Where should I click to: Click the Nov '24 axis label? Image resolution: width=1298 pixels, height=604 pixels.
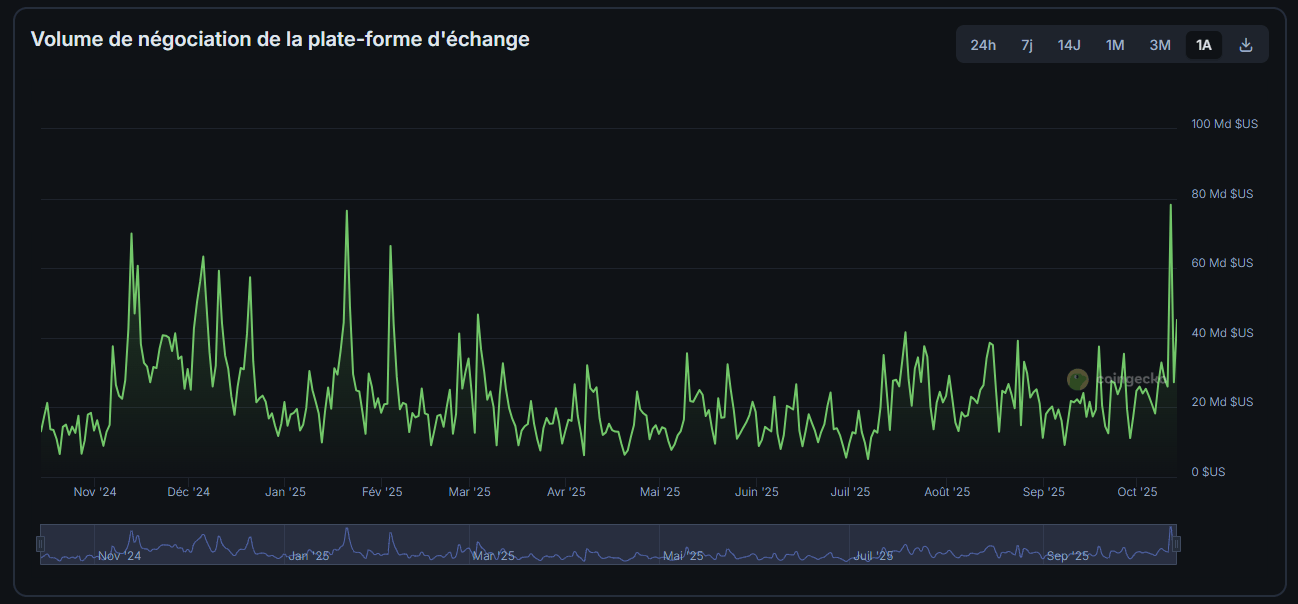(x=95, y=491)
